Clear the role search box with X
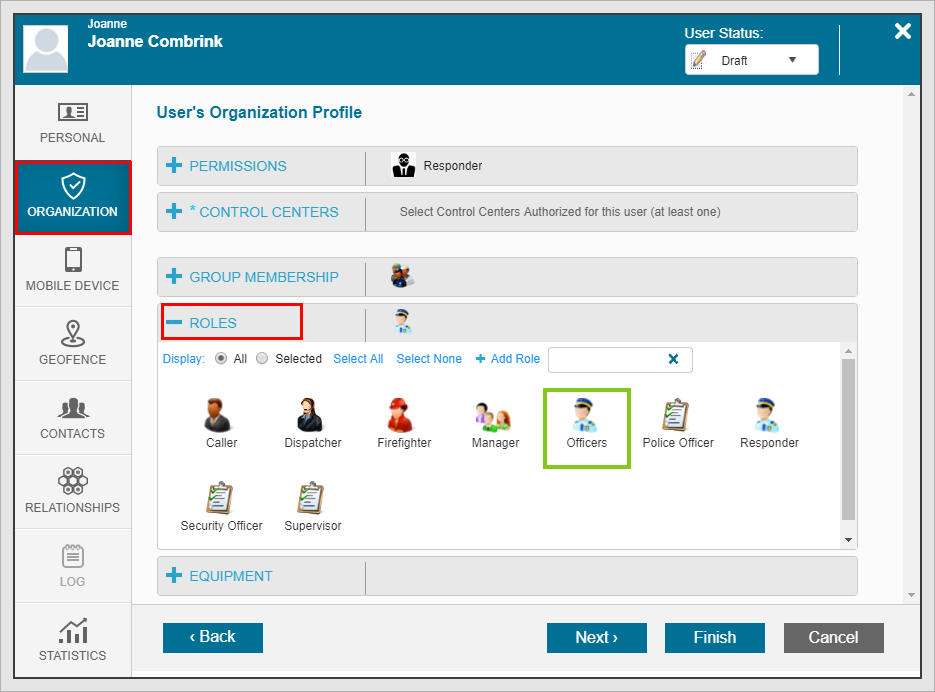This screenshot has height=692, width=935. coord(673,359)
